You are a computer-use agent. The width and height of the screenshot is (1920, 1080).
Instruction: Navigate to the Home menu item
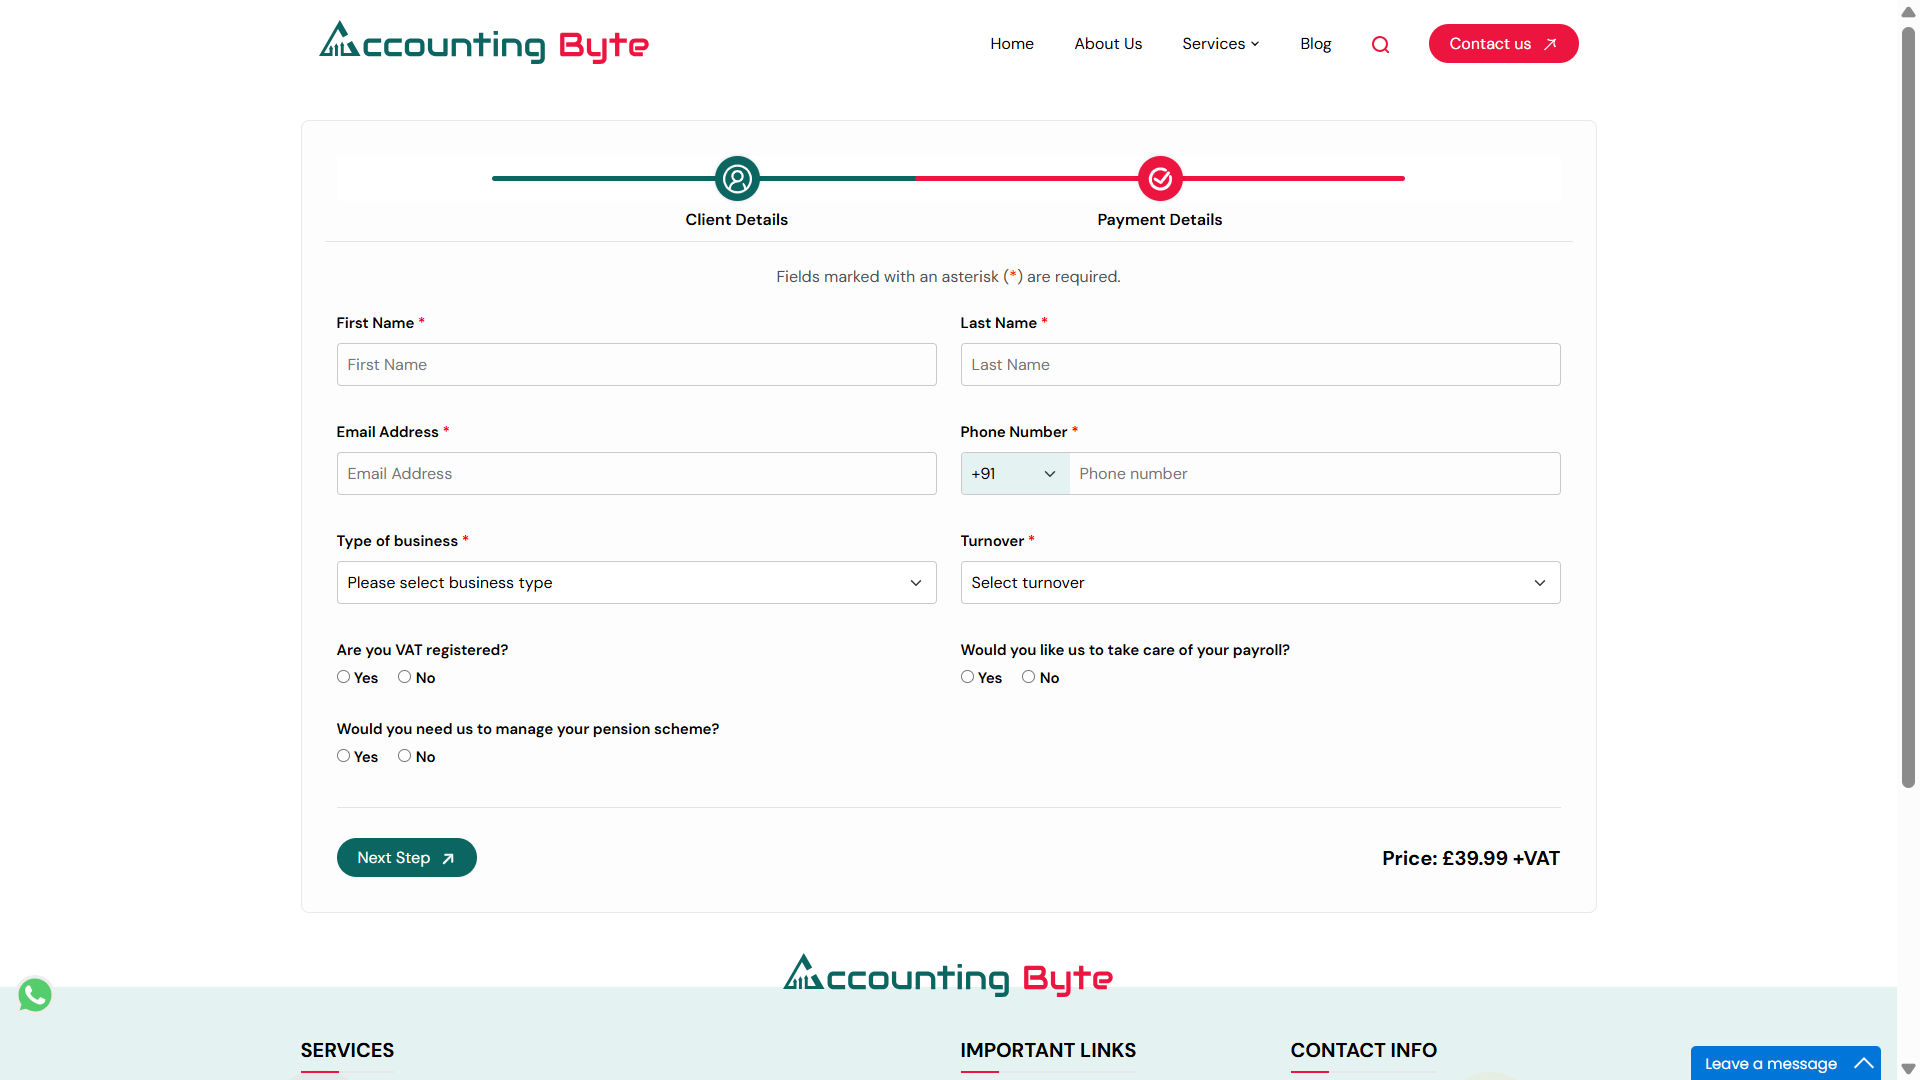[1011, 43]
